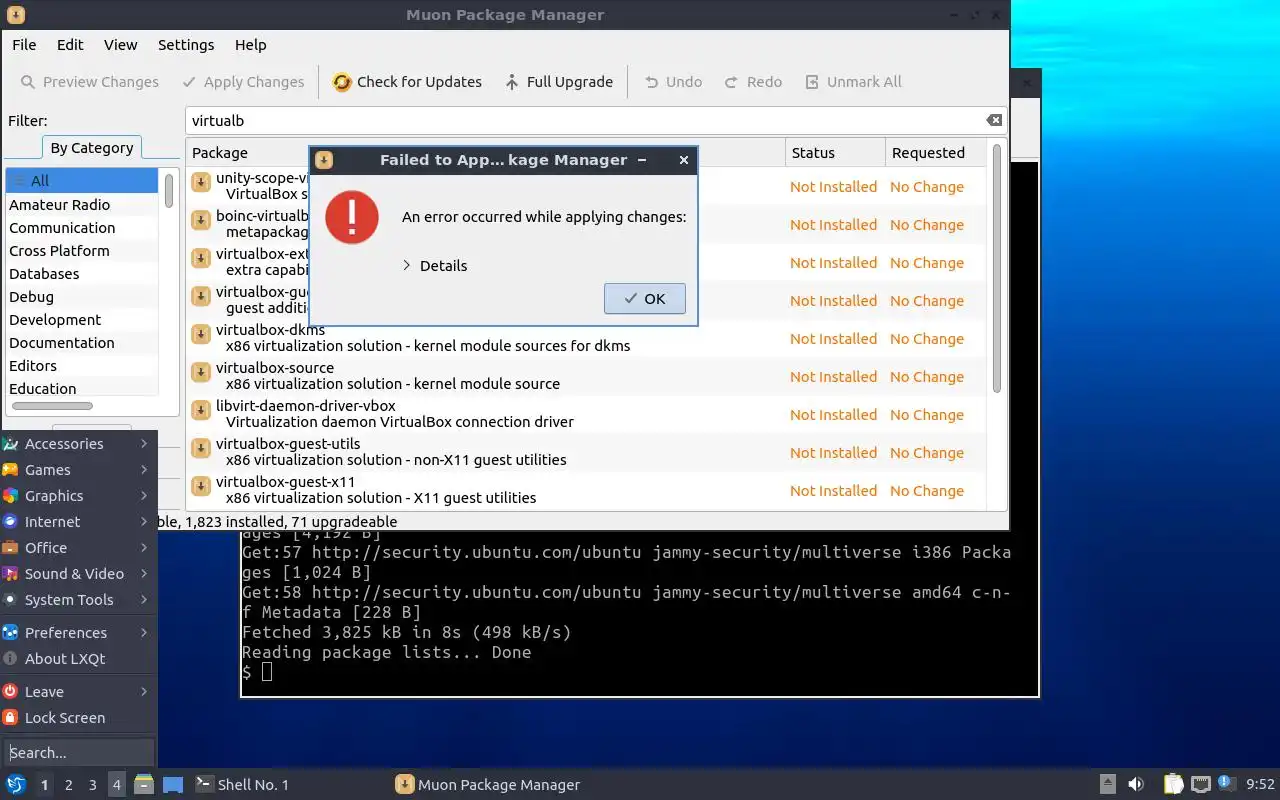Viewport: 1280px width, 800px height.
Task: Click the Full Upgrade toolbar button
Action: coord(559,82)
